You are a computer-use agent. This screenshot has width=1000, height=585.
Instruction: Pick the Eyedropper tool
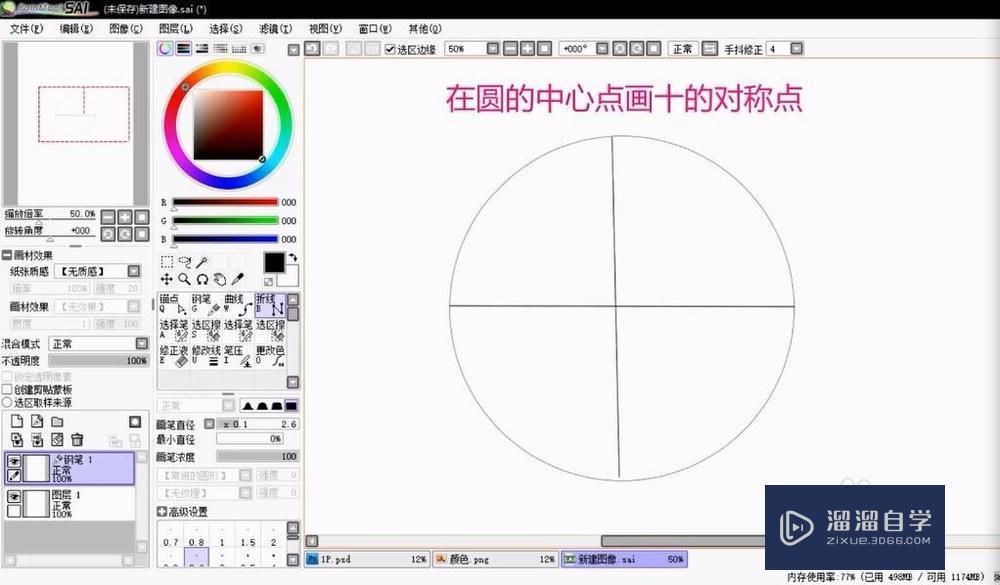[239, 278]
